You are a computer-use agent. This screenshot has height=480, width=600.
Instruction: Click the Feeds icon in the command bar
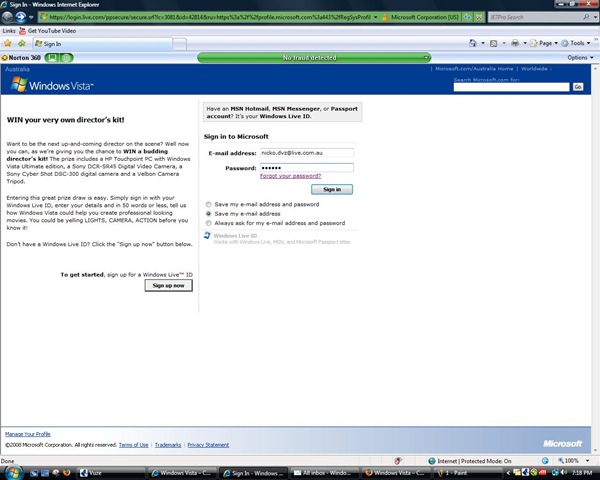(494, 43)
